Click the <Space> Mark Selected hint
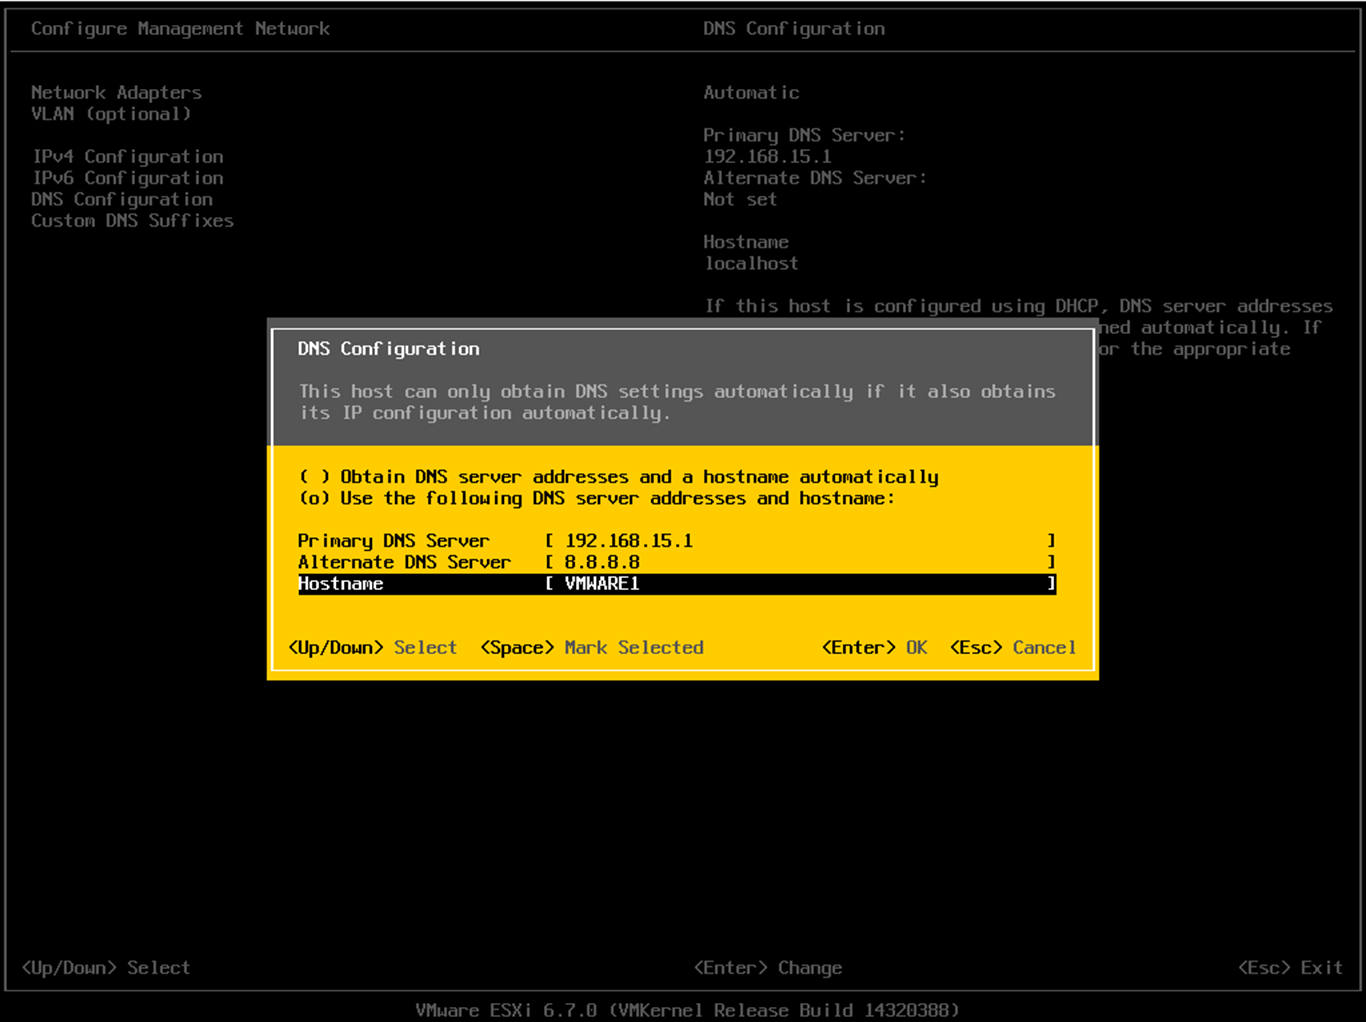This screenshot has width=1366, height=1022. coord(592,648)
